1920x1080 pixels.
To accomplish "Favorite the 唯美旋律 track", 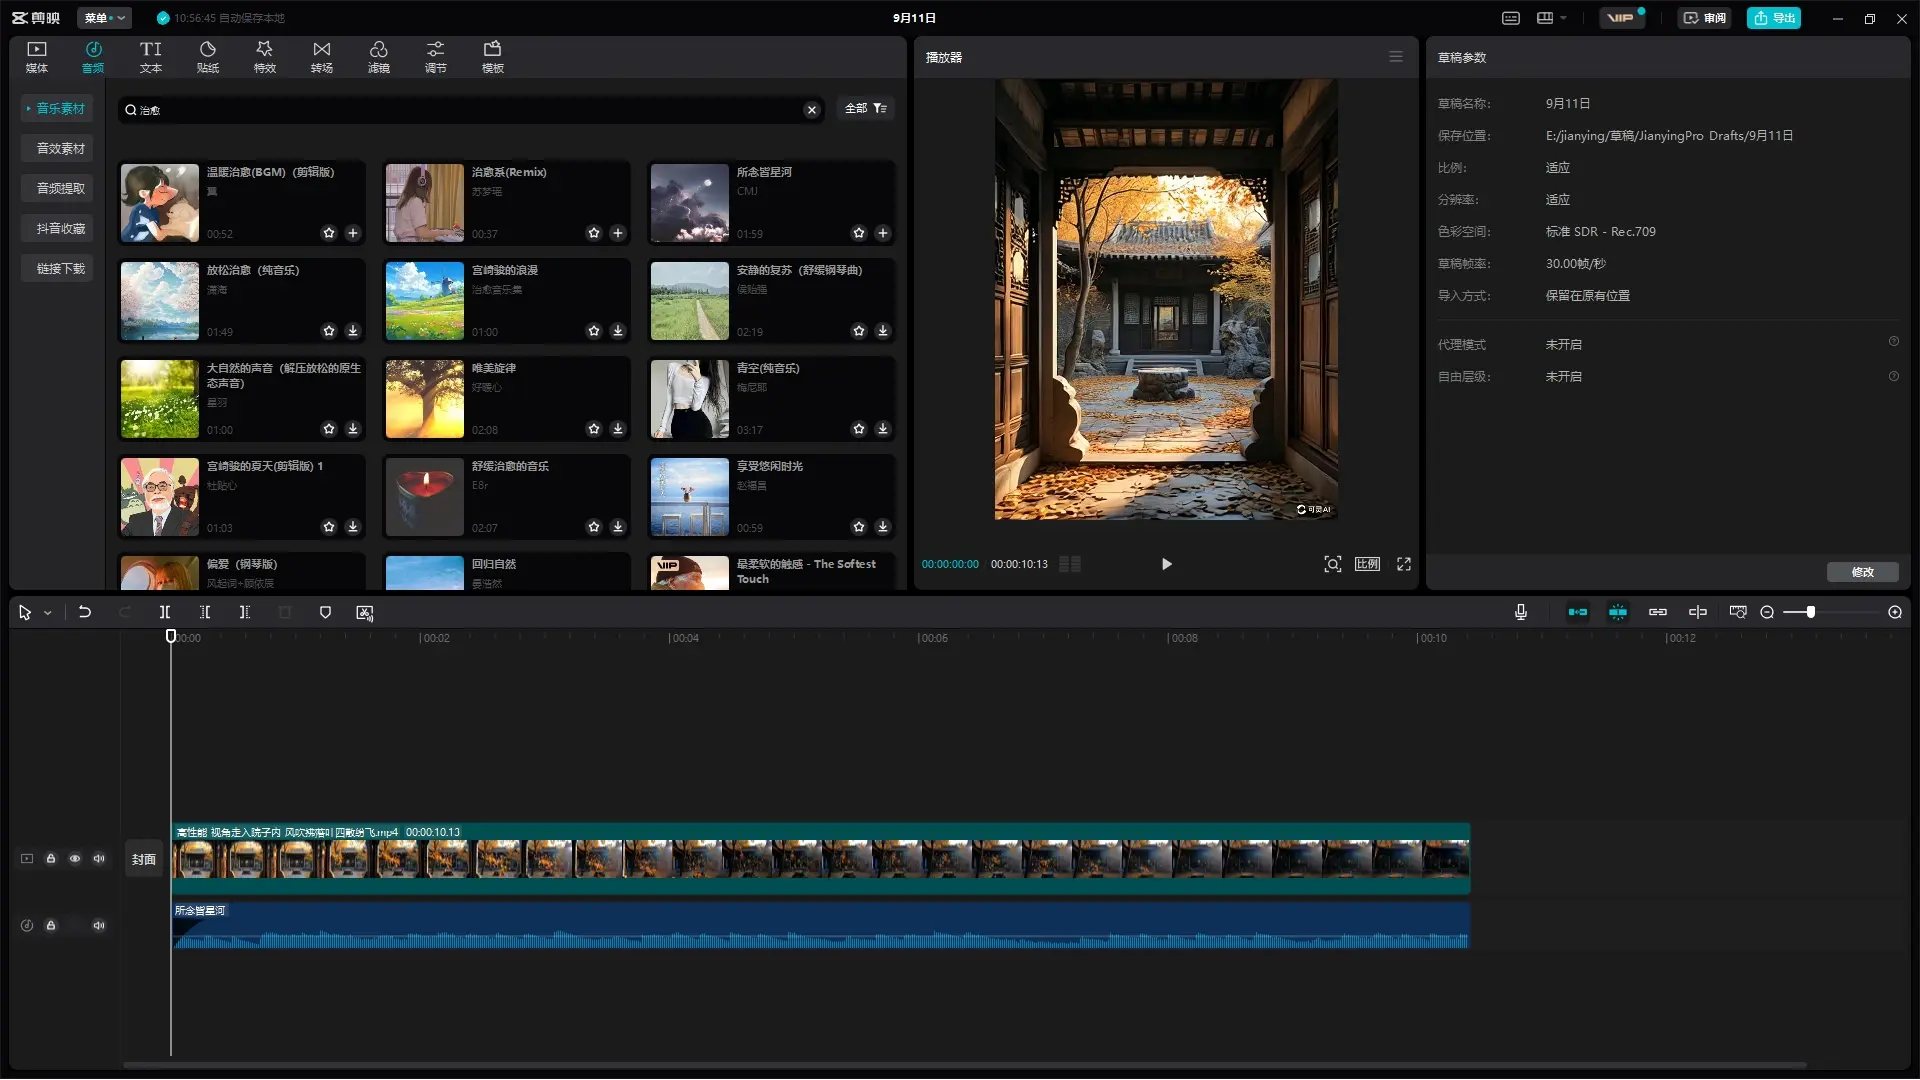I will click(594, 429).
